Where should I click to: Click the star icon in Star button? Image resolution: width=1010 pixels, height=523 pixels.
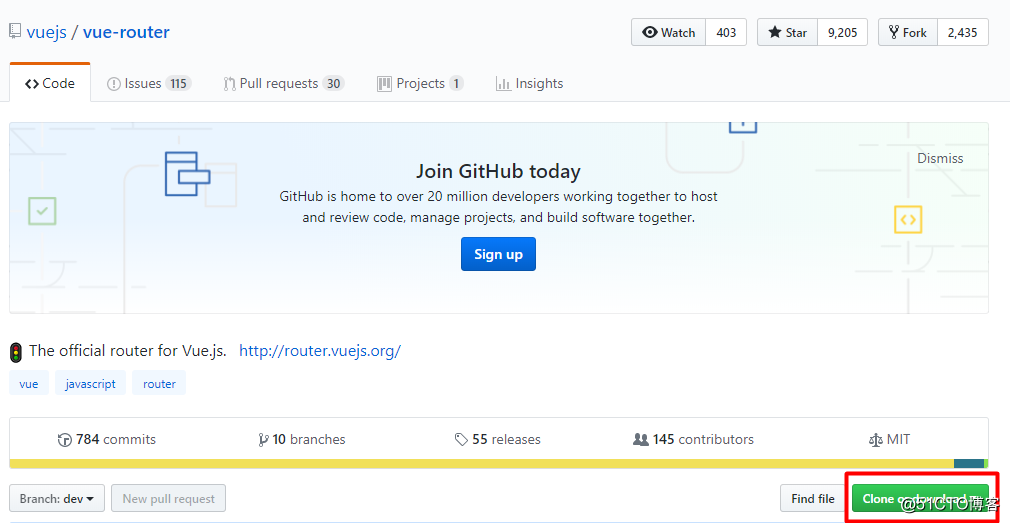775,32
